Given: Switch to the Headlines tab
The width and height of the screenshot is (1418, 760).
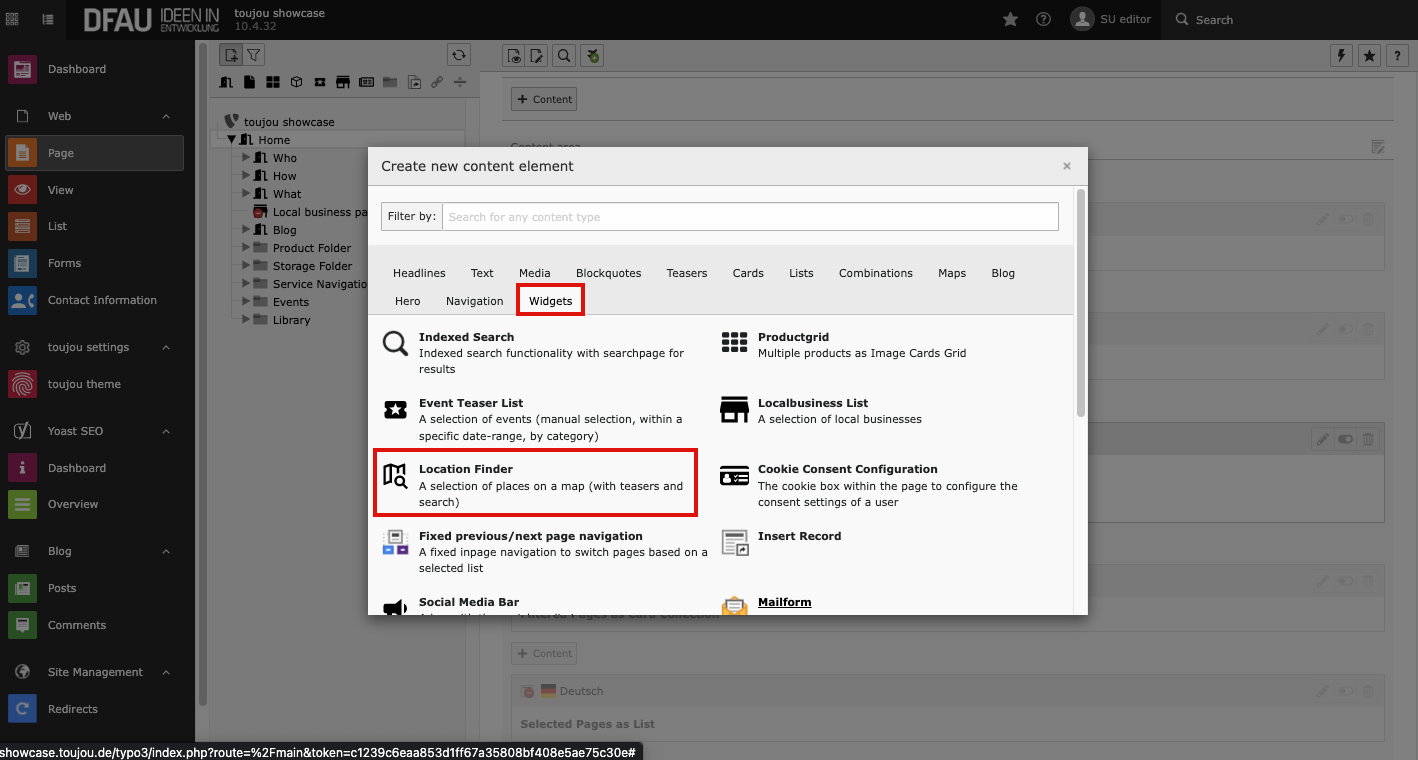Looking at the screenshot, I should coord(419,273).
